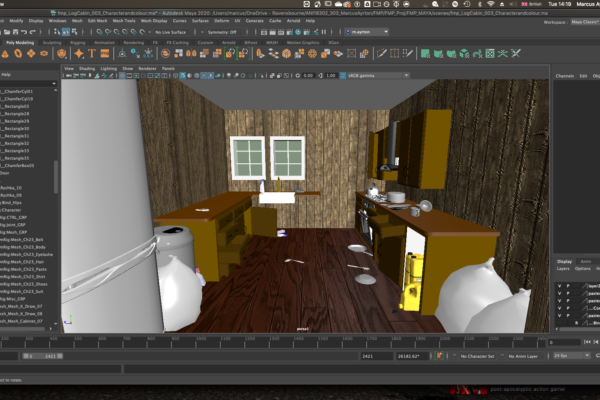Select by component type icon
600x400 pixels.
tap(75, 32)
